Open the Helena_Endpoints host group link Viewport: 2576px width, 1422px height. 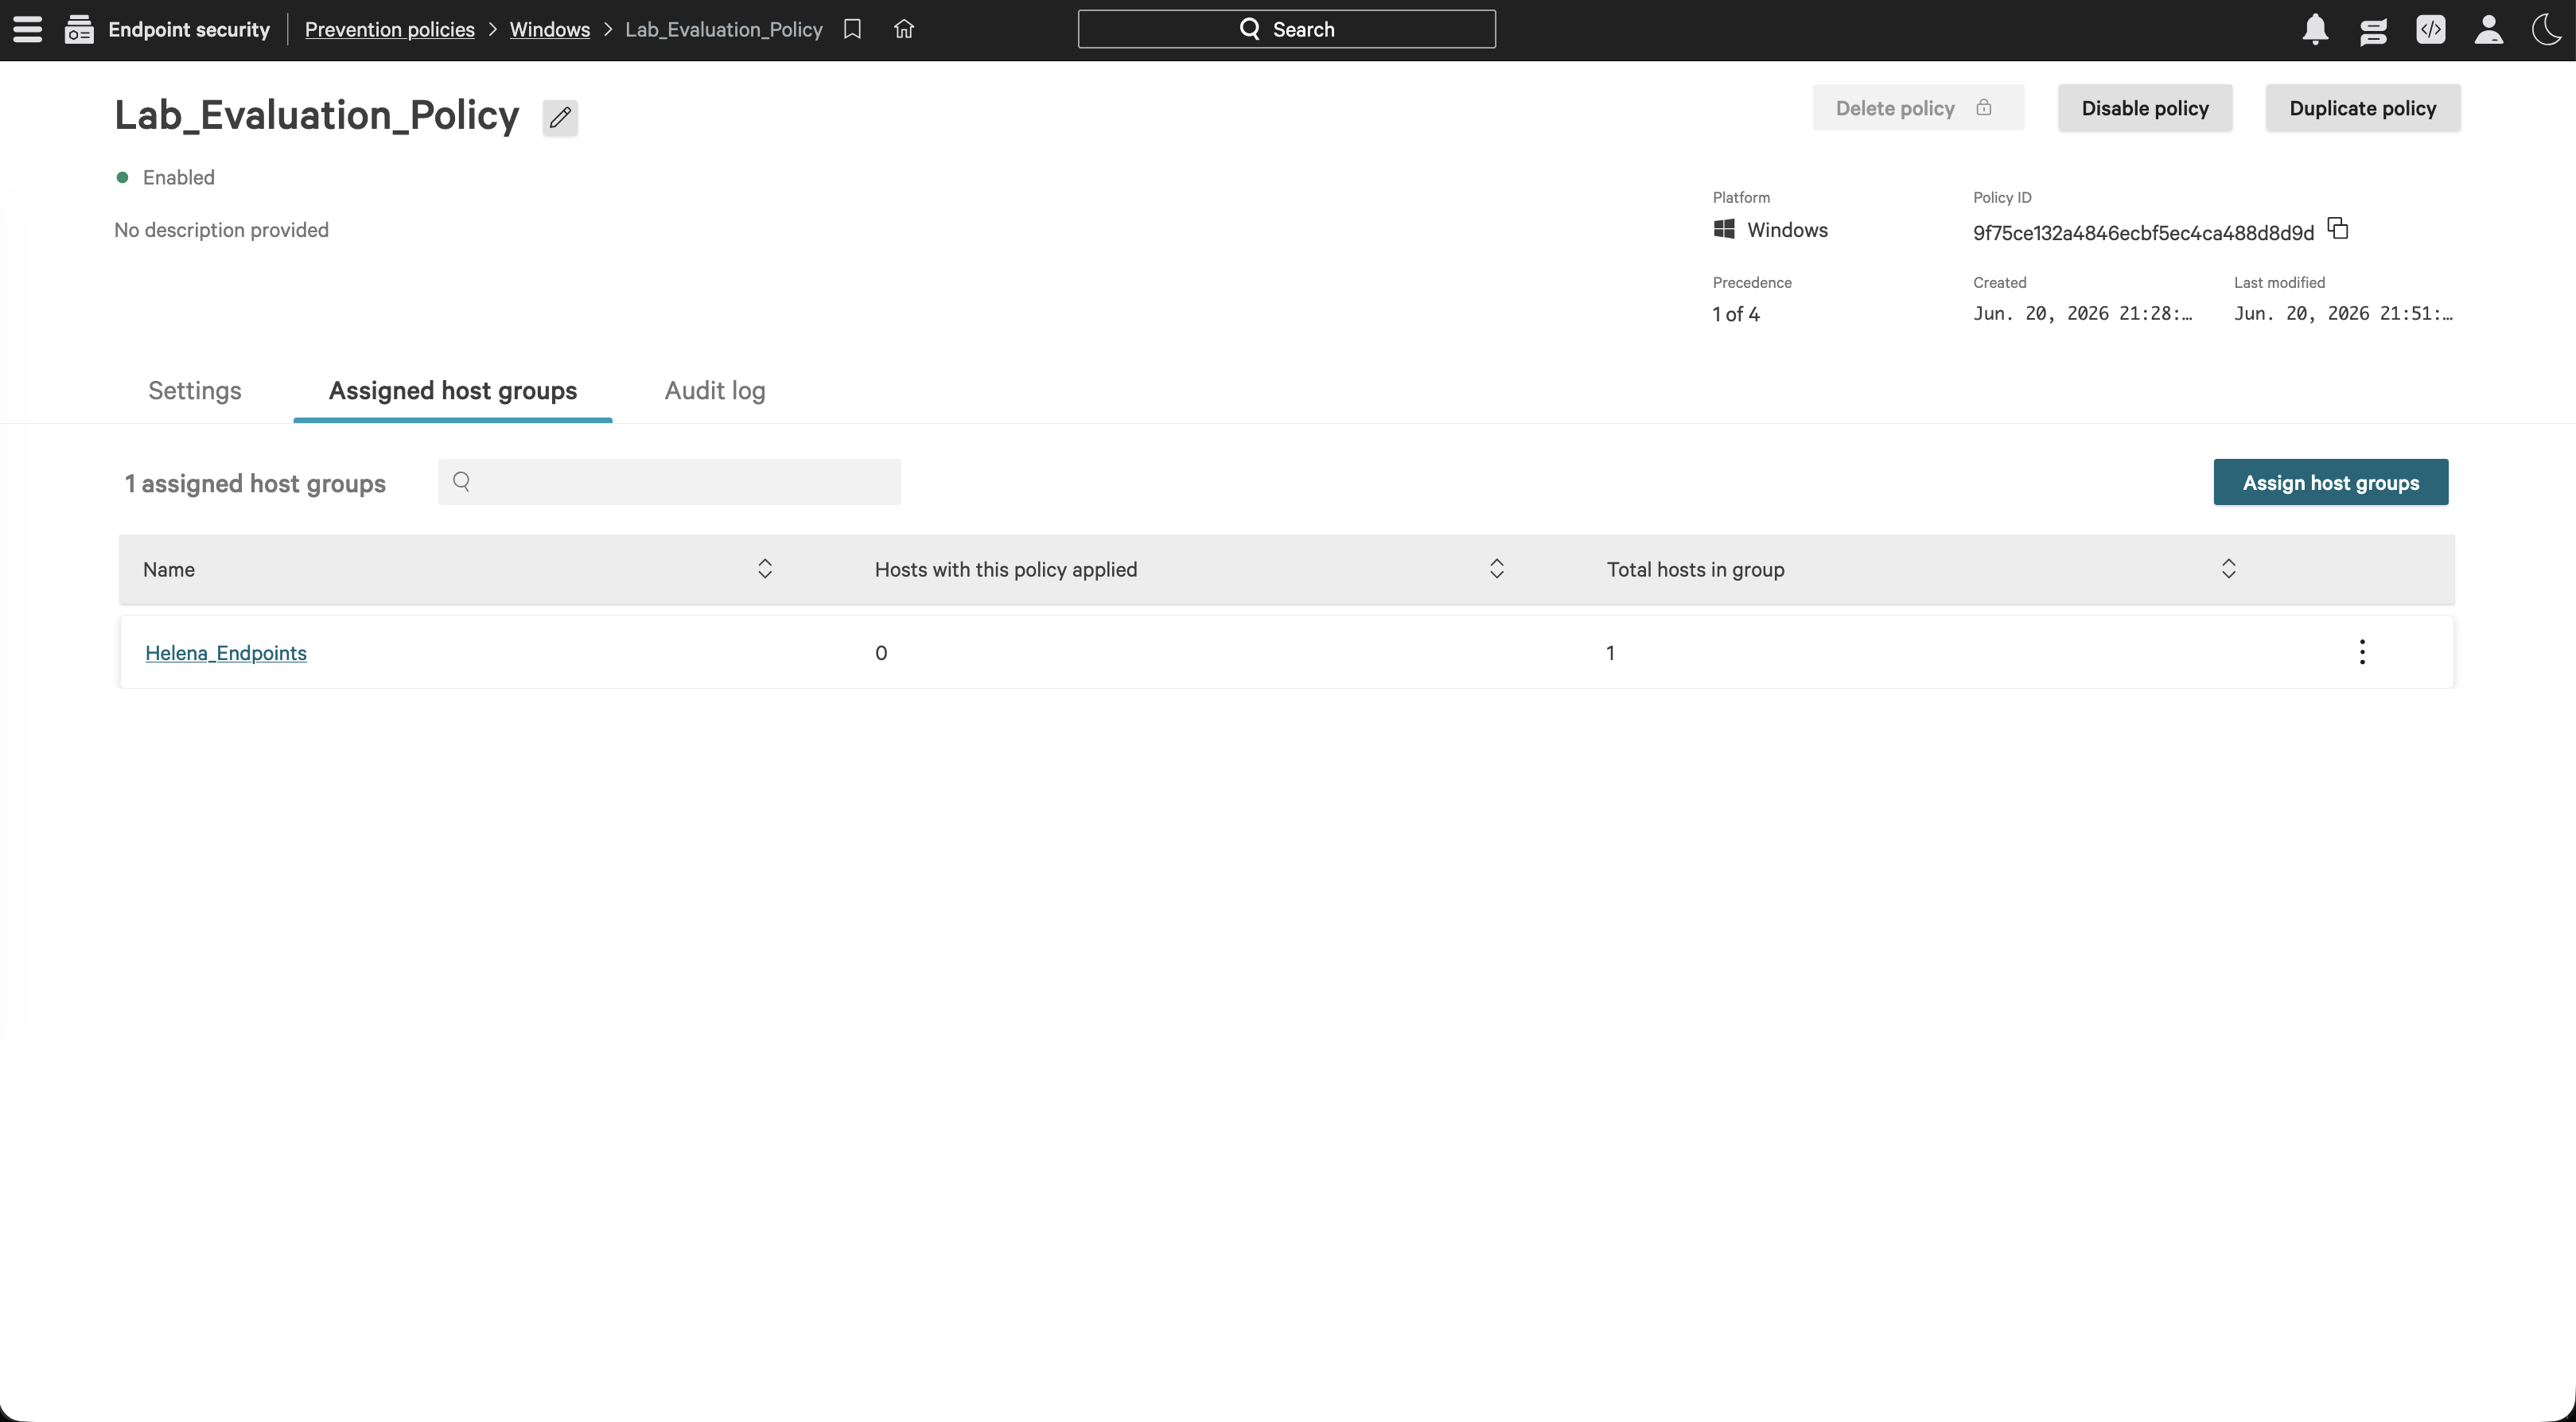click(226, 653)
